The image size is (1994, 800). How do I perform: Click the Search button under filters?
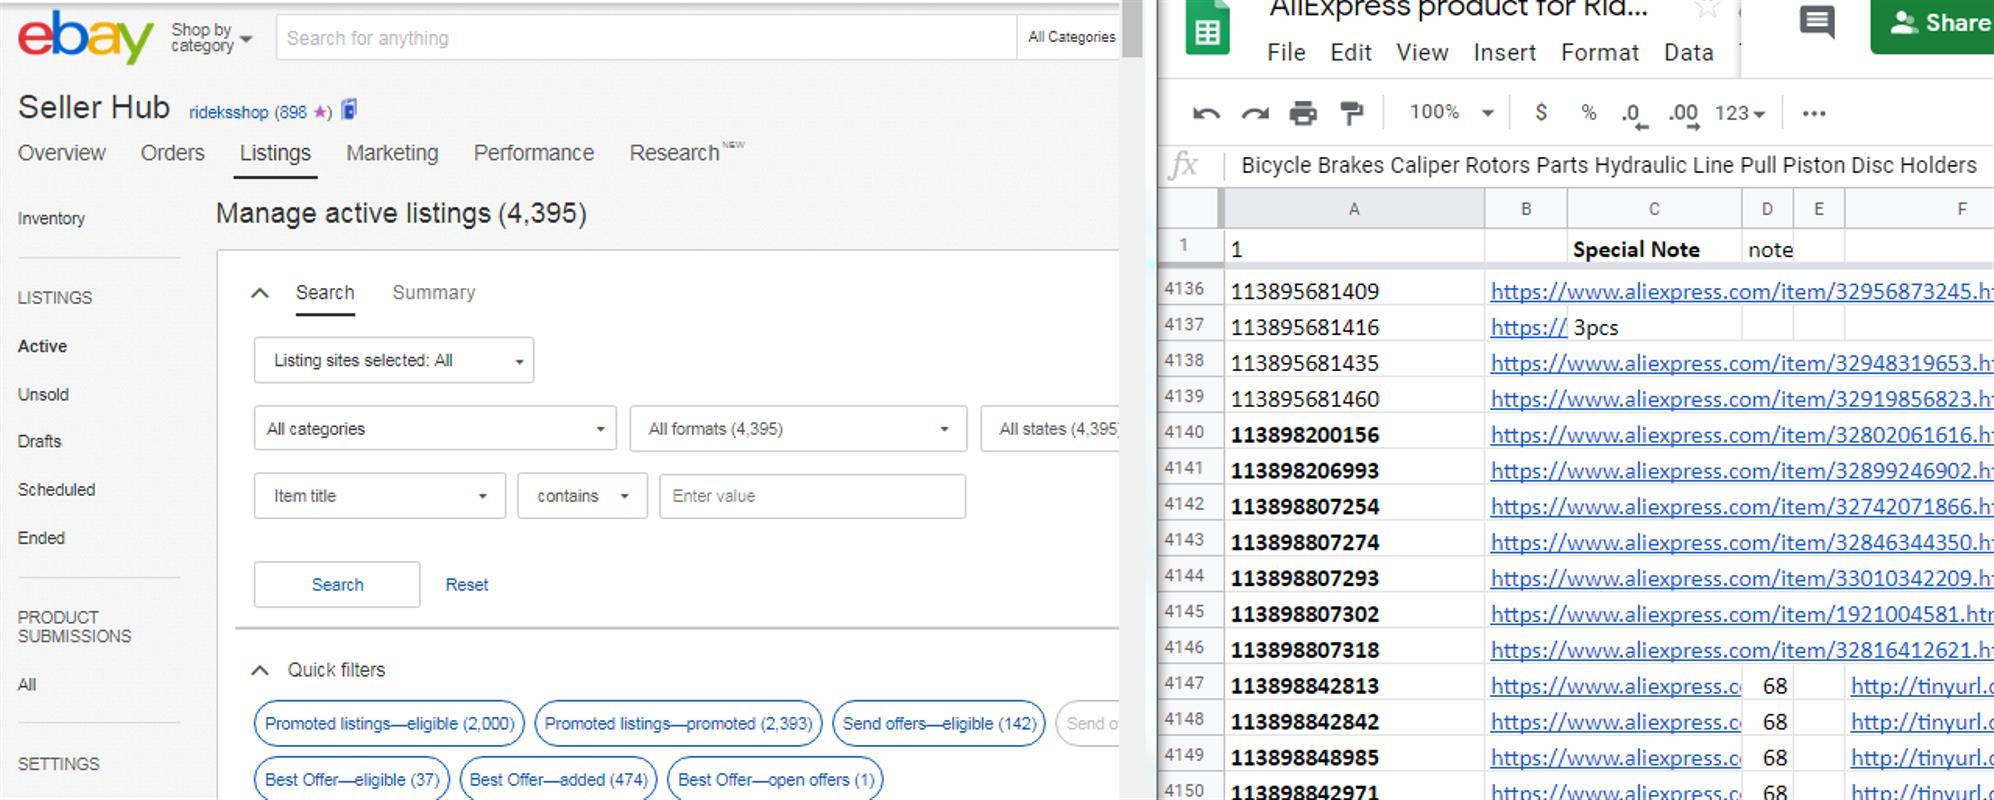tap(337, 585)
